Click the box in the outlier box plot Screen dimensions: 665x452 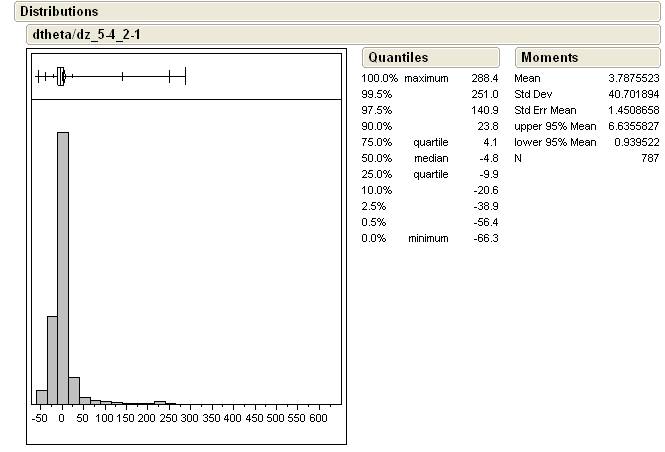point(61,76)
